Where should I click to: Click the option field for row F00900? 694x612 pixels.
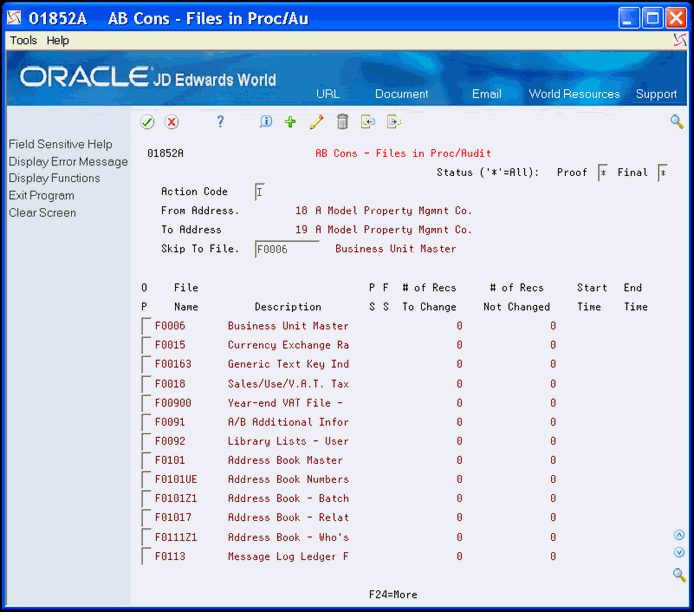click(147, 403)
